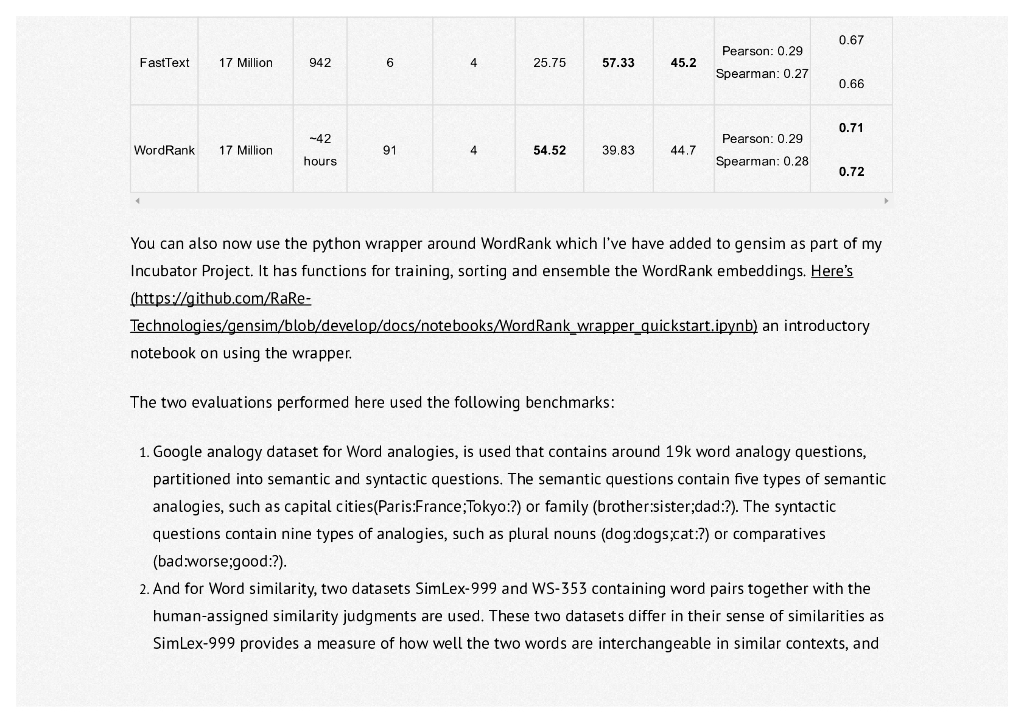Screen dimensions: 1024x723
Task: Click the horizontal scrollbar right arrow
Action: (x=885, y=201)
